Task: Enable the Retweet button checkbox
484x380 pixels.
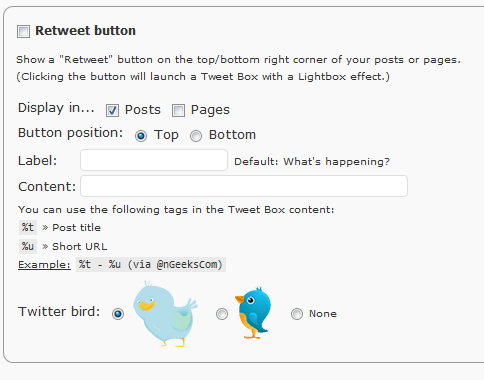Action: coord(23,32)
